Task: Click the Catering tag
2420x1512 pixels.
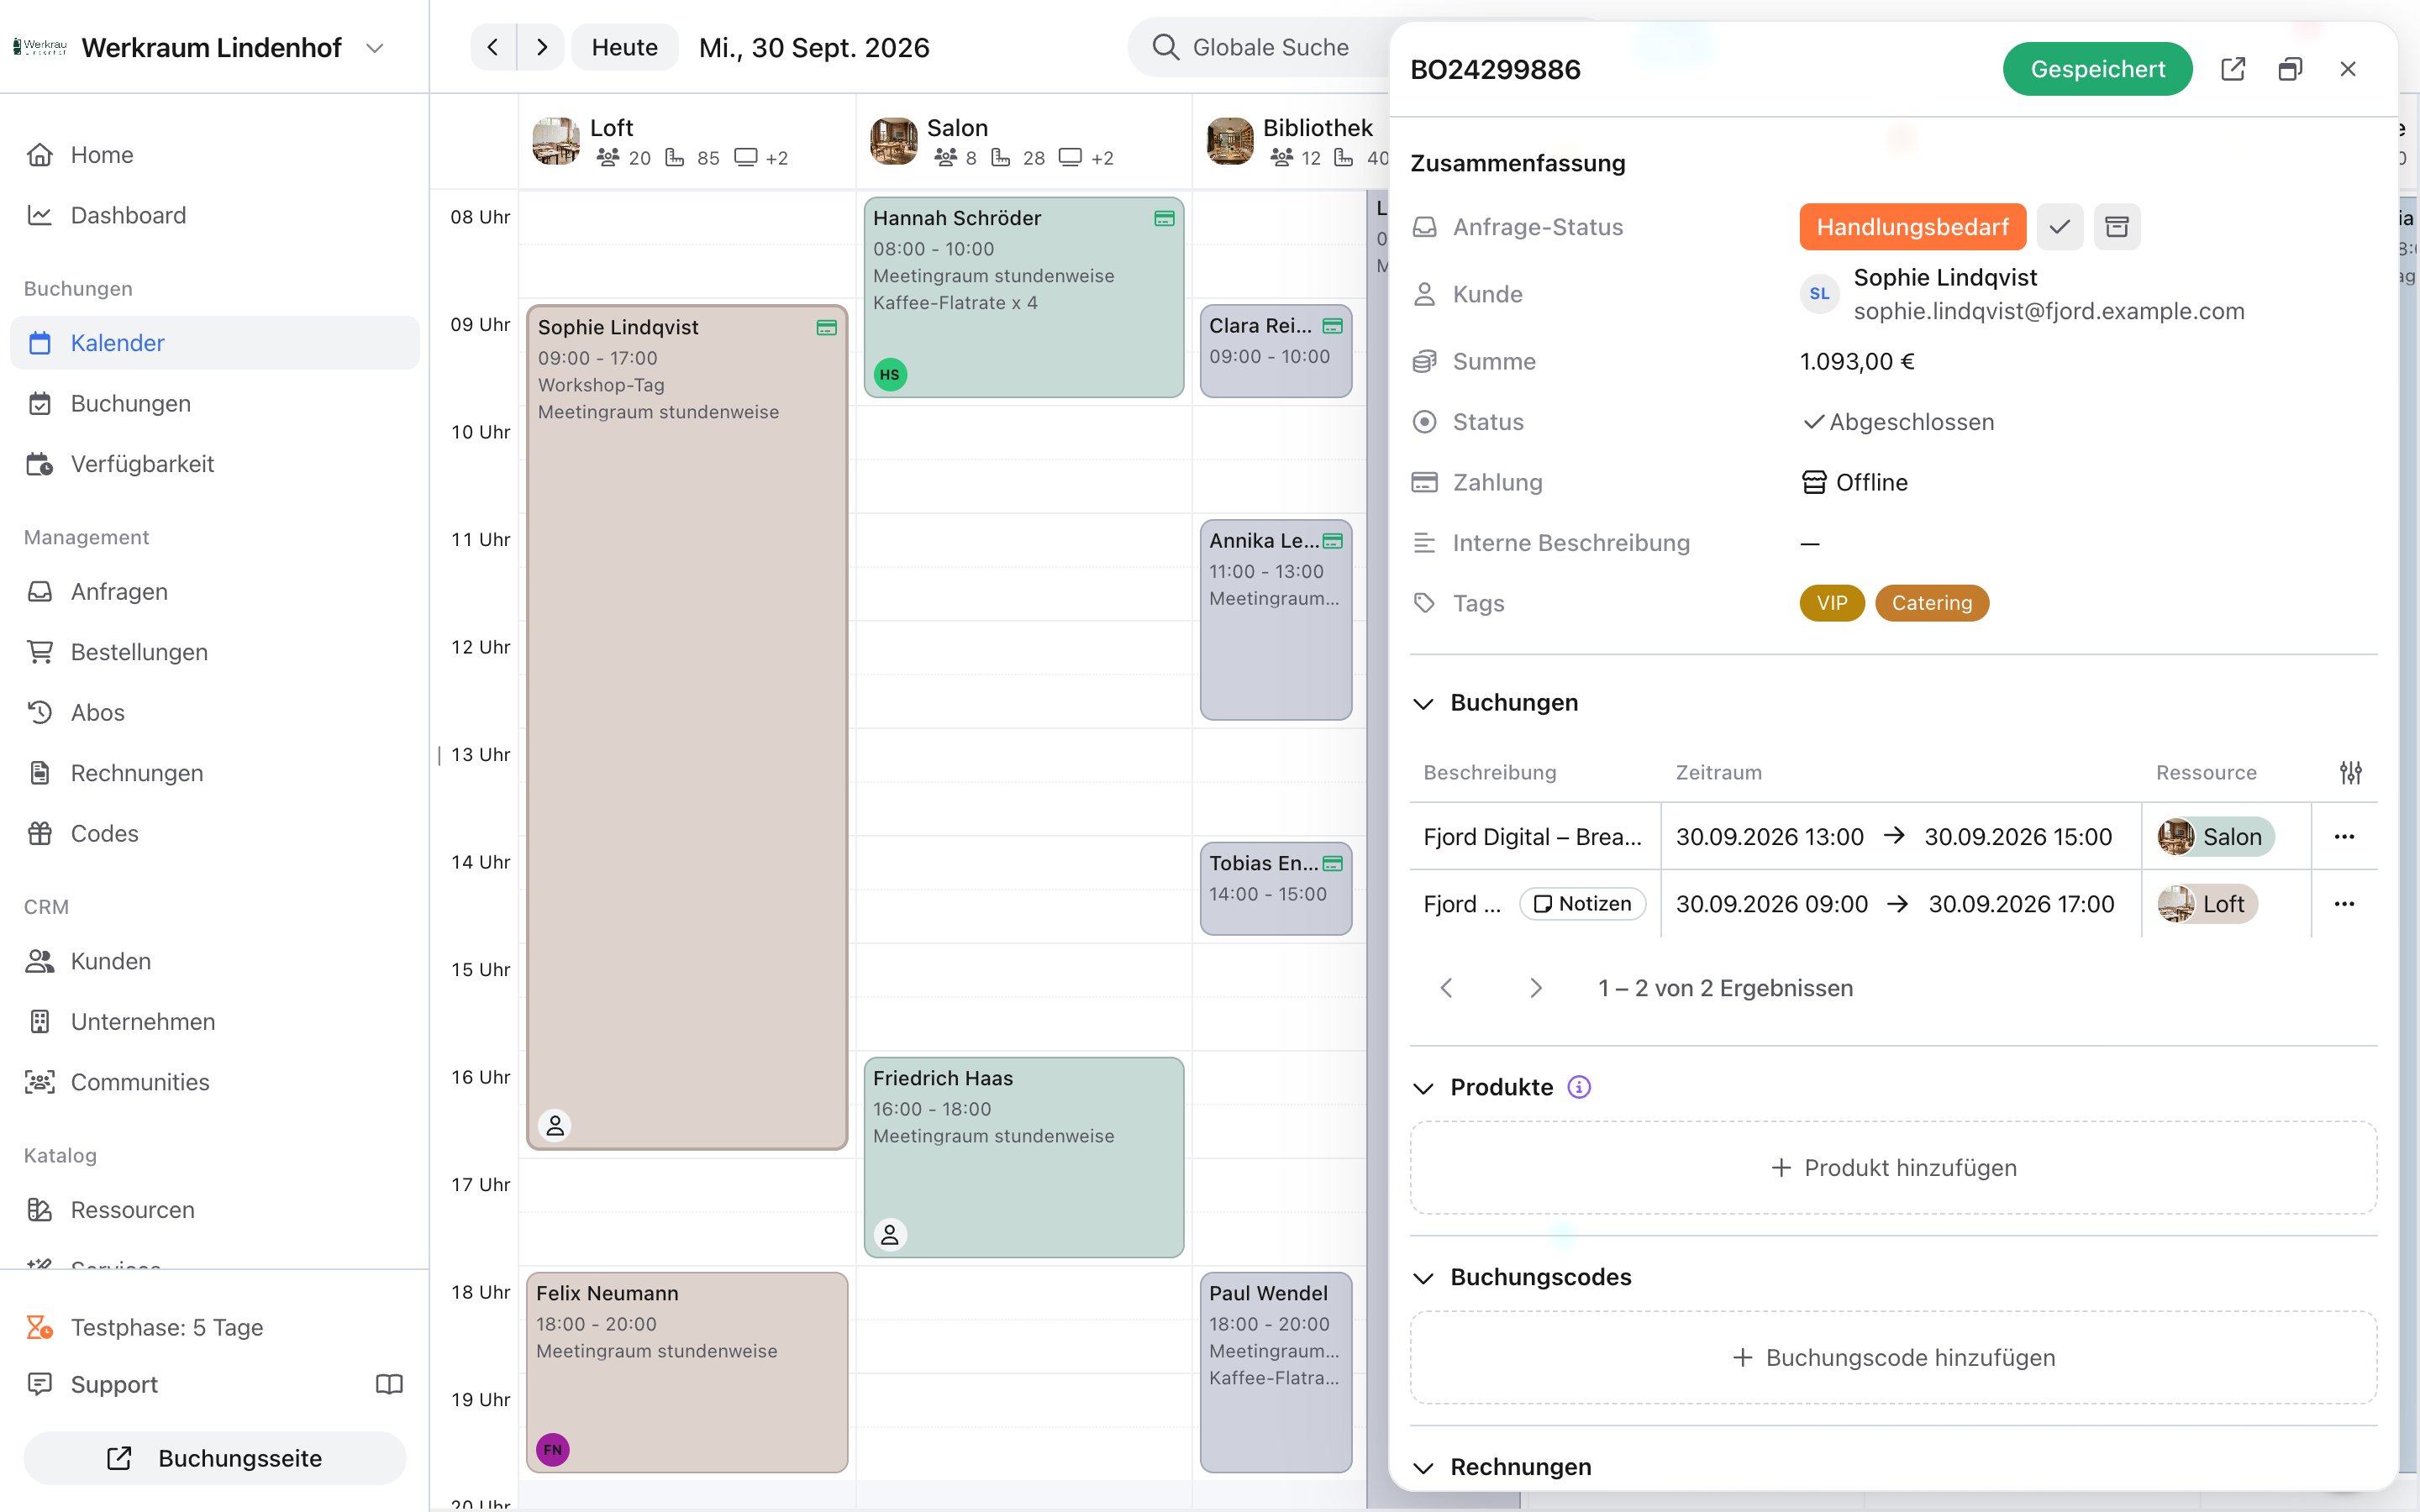Action: (x=1932, y=603)
